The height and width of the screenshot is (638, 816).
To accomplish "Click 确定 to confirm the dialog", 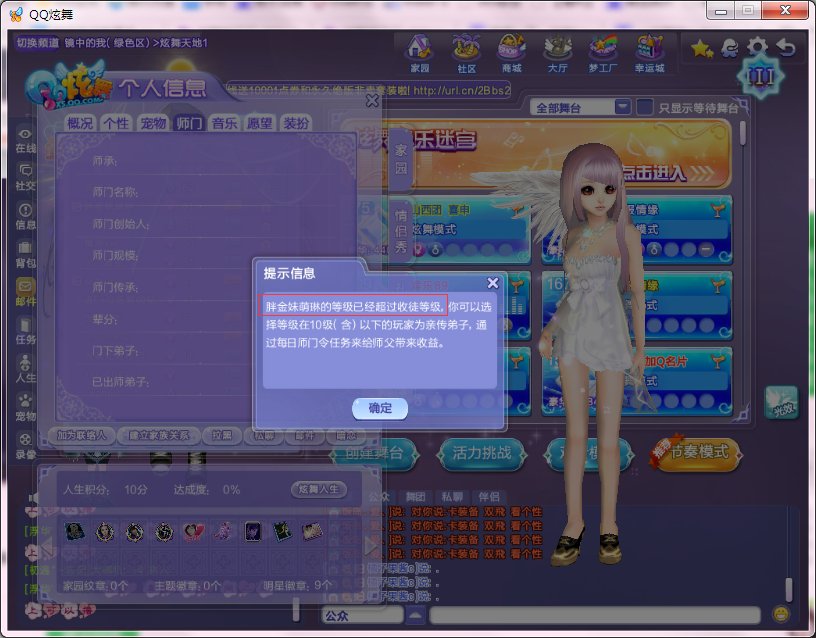I will pyautogui.click(x=378, y=410).
